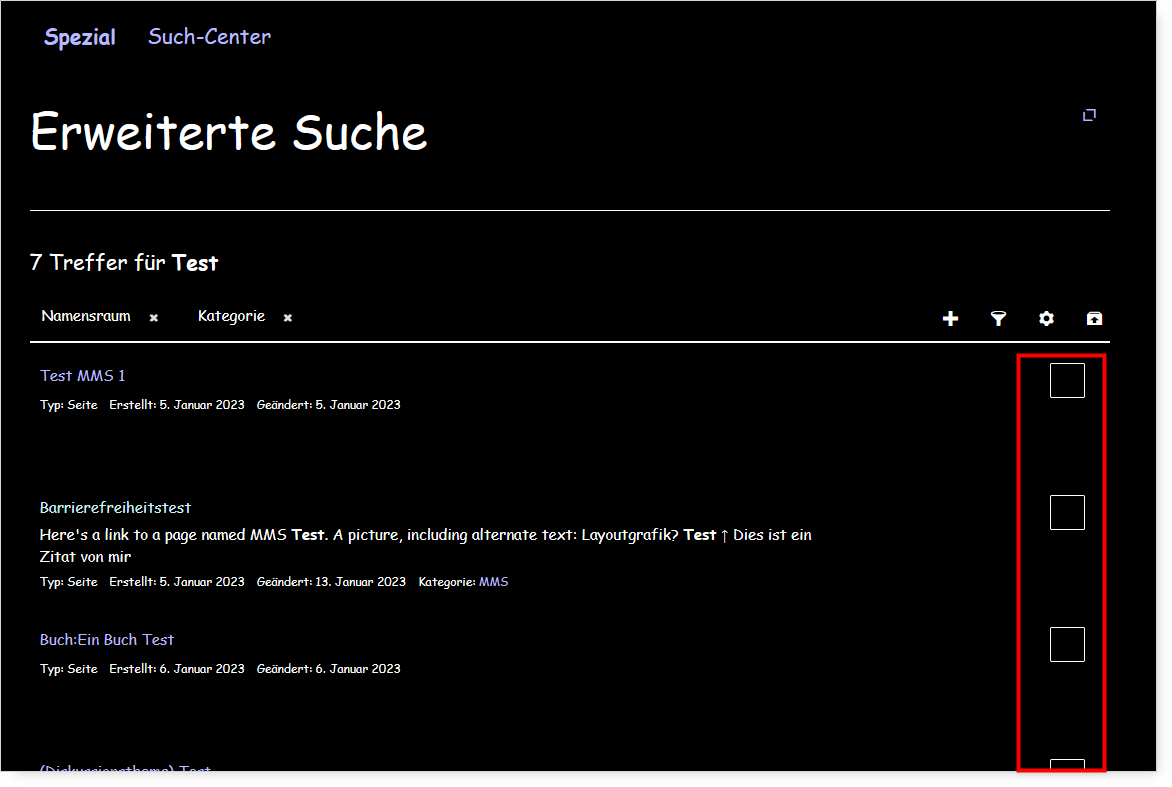The width and height of the screenshot is (1172, 787).
Task: Click the plus icon to add filter
Action: click(x=950, y=319)
